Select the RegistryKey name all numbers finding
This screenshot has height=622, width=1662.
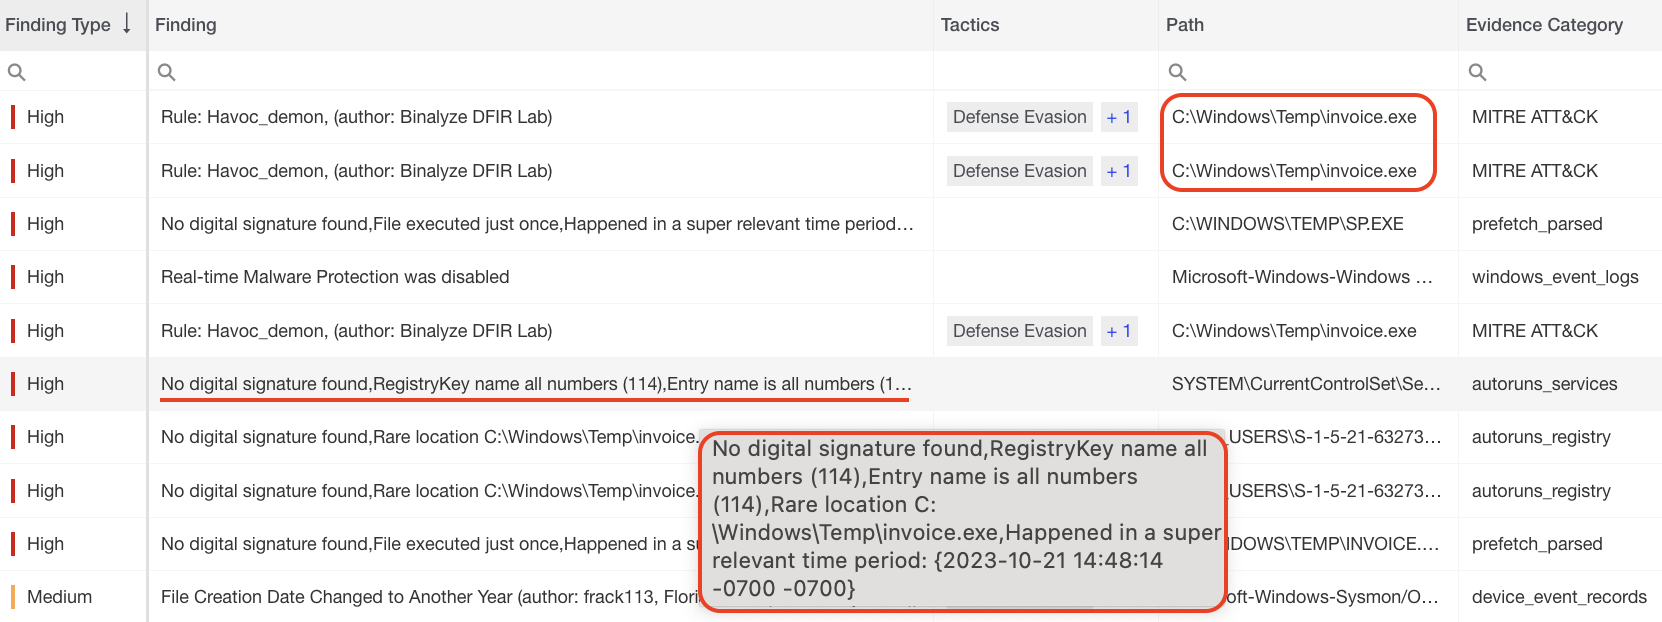535,384
